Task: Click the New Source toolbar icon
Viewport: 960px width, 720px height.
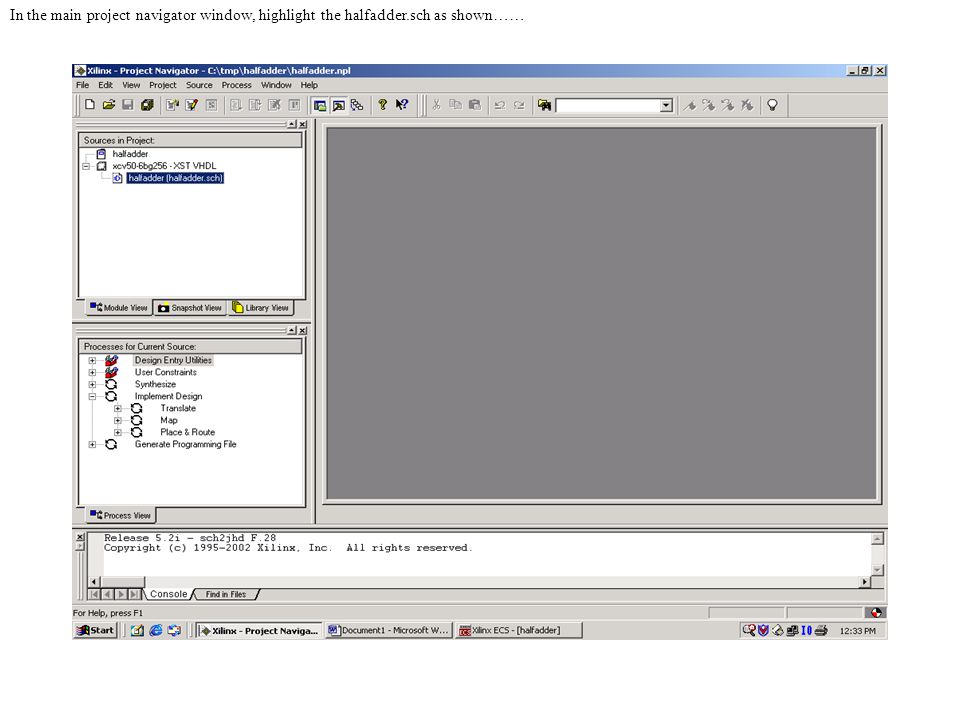Action: pyautogui.click(x=172, y=105)
